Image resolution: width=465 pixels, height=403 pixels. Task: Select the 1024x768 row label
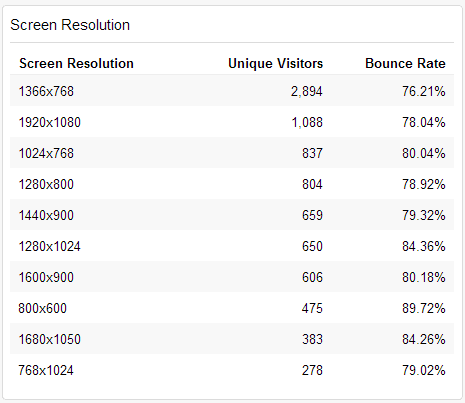tap(46, 153)
